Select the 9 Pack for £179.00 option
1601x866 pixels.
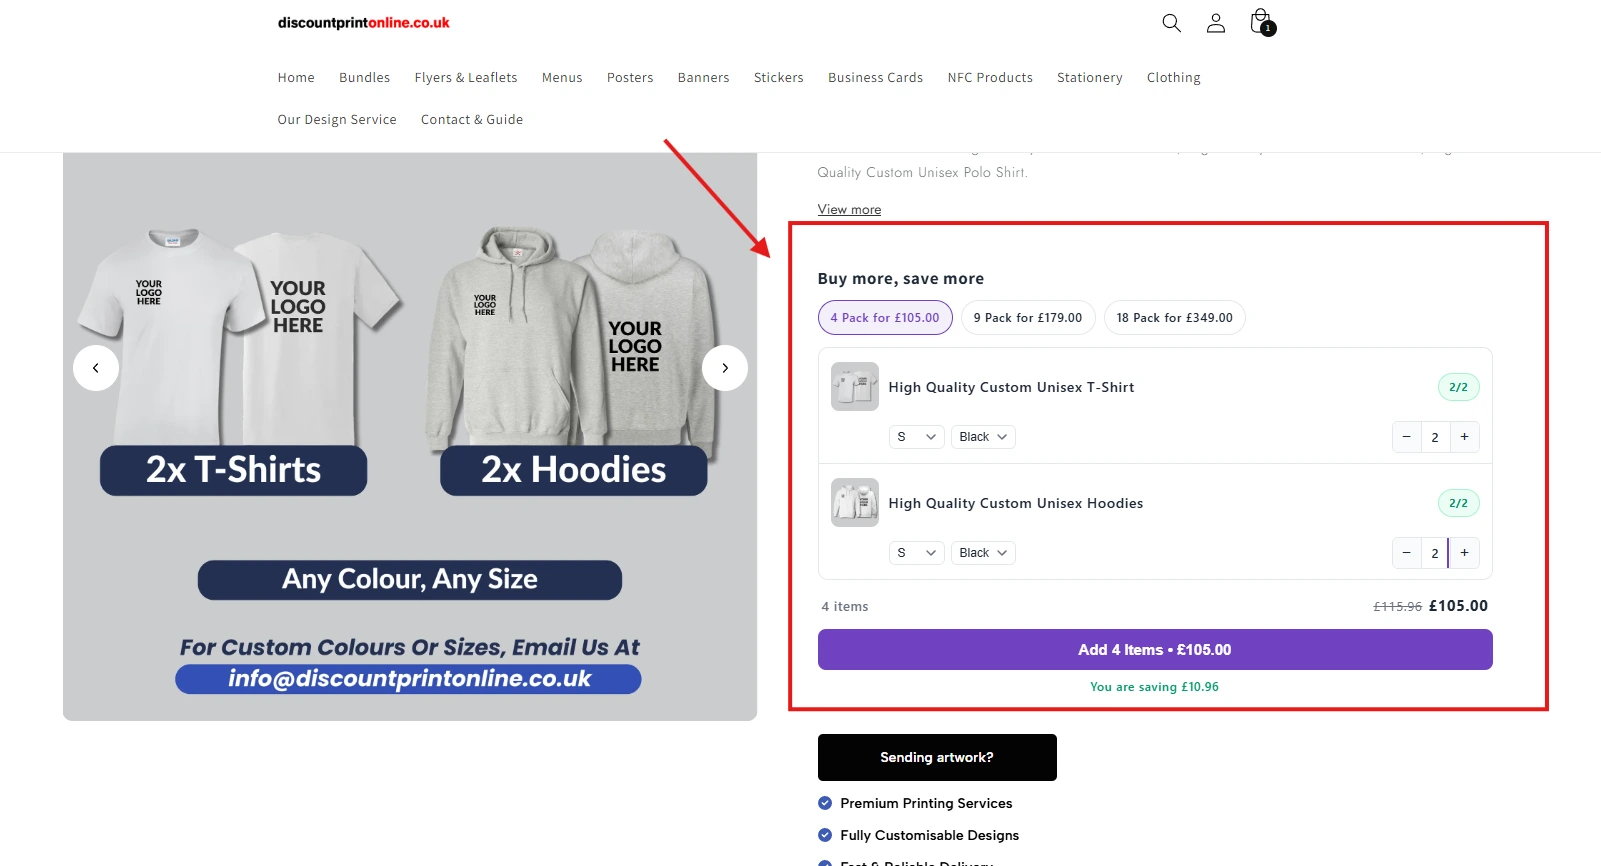tap(1027, 317)
